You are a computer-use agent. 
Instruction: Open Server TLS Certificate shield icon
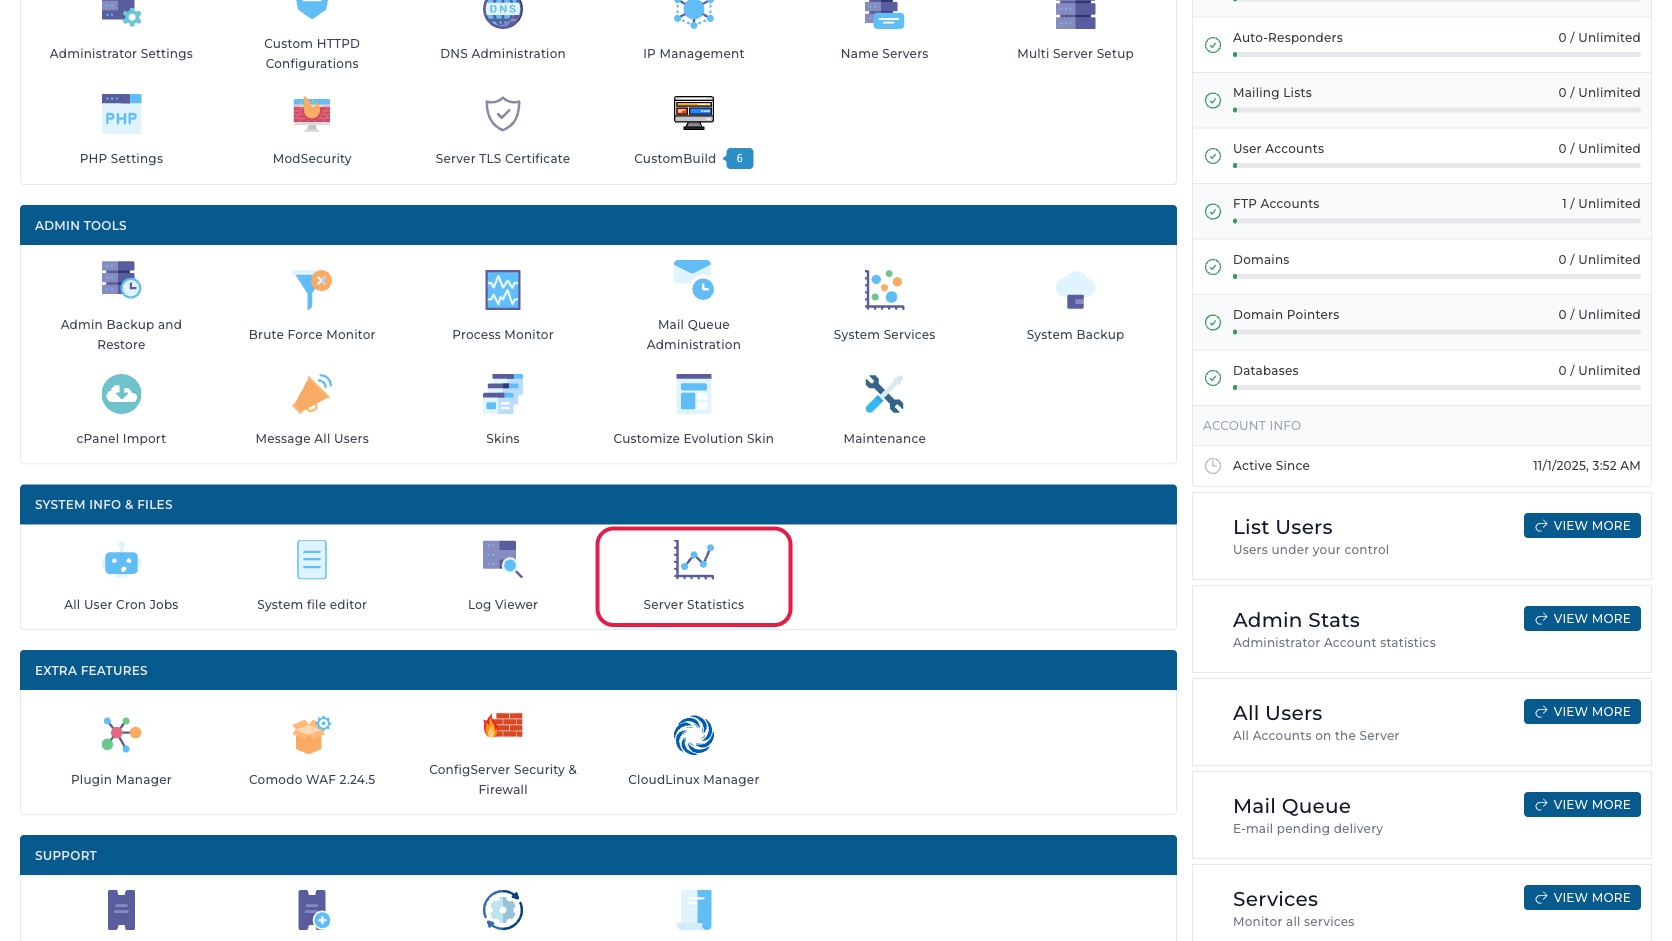click(503, 114)
